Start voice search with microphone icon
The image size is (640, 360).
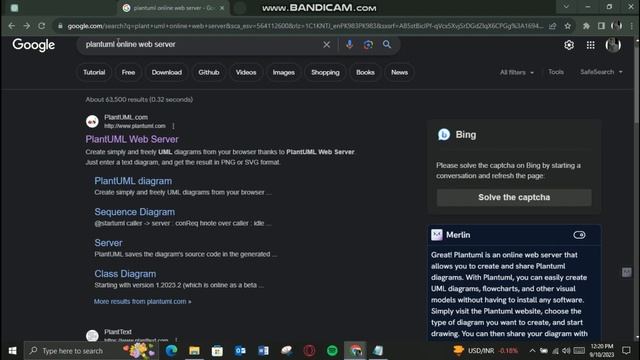coord(349,44)
